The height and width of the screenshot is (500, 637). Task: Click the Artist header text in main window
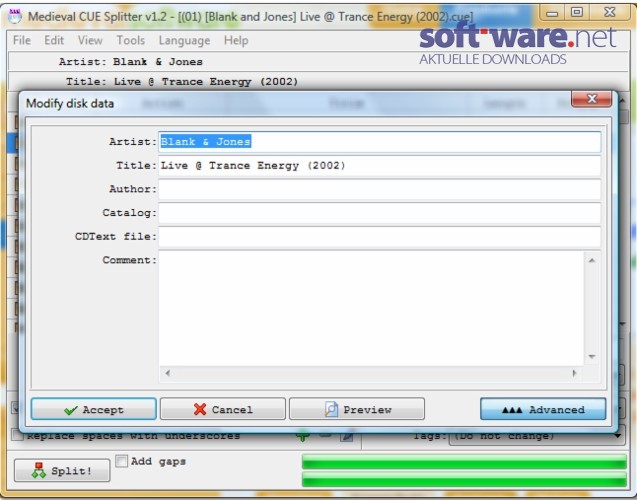coord(131,62)
